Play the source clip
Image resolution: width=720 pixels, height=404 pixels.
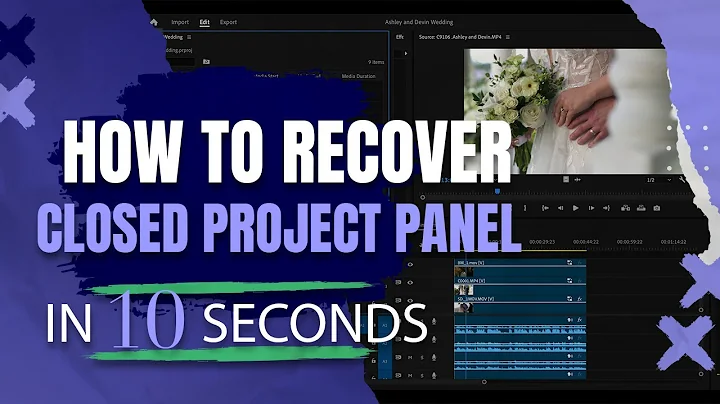tap(575, 208)
